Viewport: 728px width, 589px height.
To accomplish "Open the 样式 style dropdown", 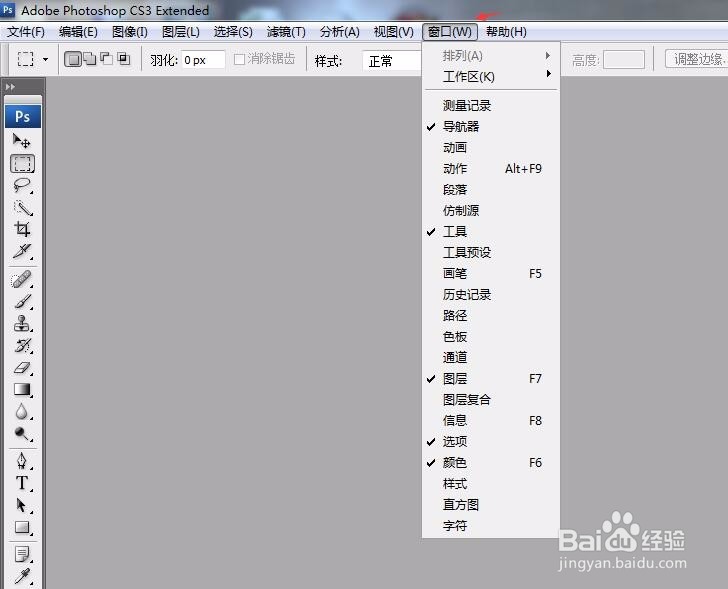I will point(391,61).
